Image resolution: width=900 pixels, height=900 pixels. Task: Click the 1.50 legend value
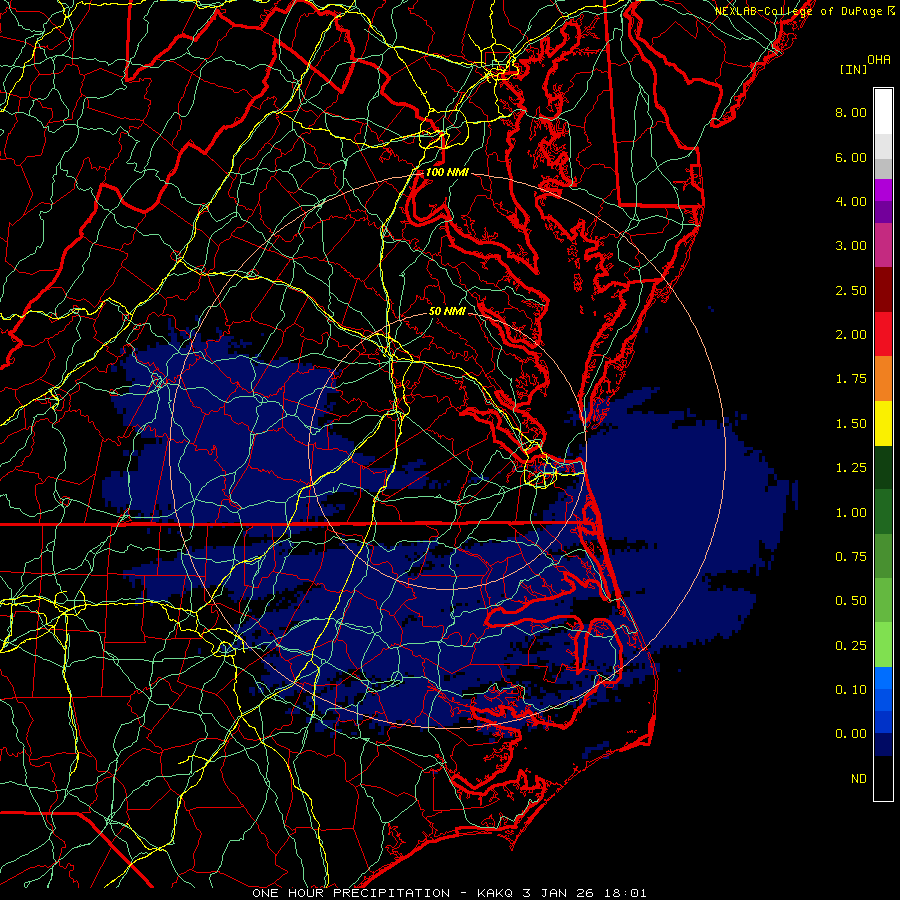[851, 424]
